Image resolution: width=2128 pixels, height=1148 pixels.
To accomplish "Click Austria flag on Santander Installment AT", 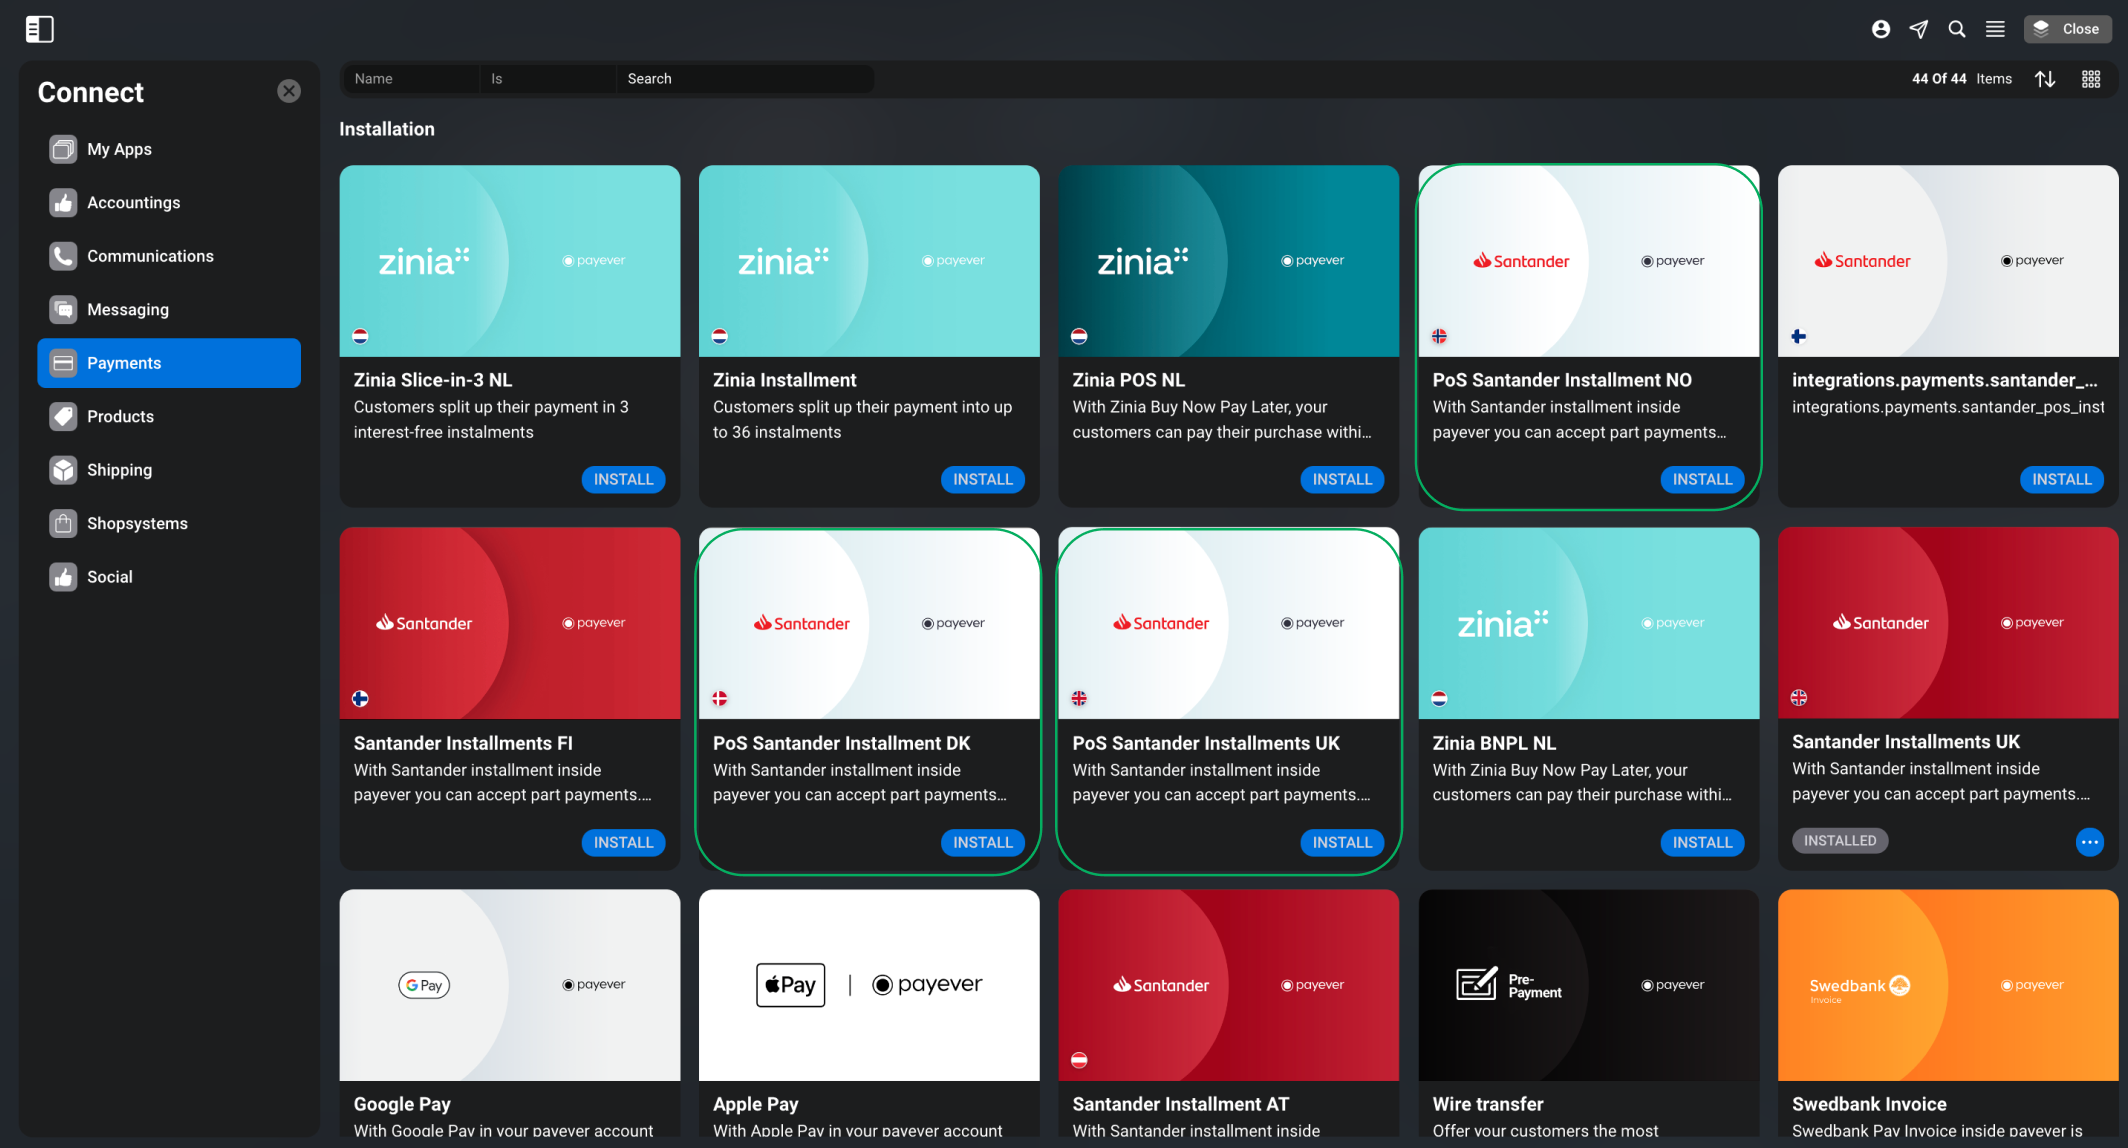I will (x=1079, y=1060).
